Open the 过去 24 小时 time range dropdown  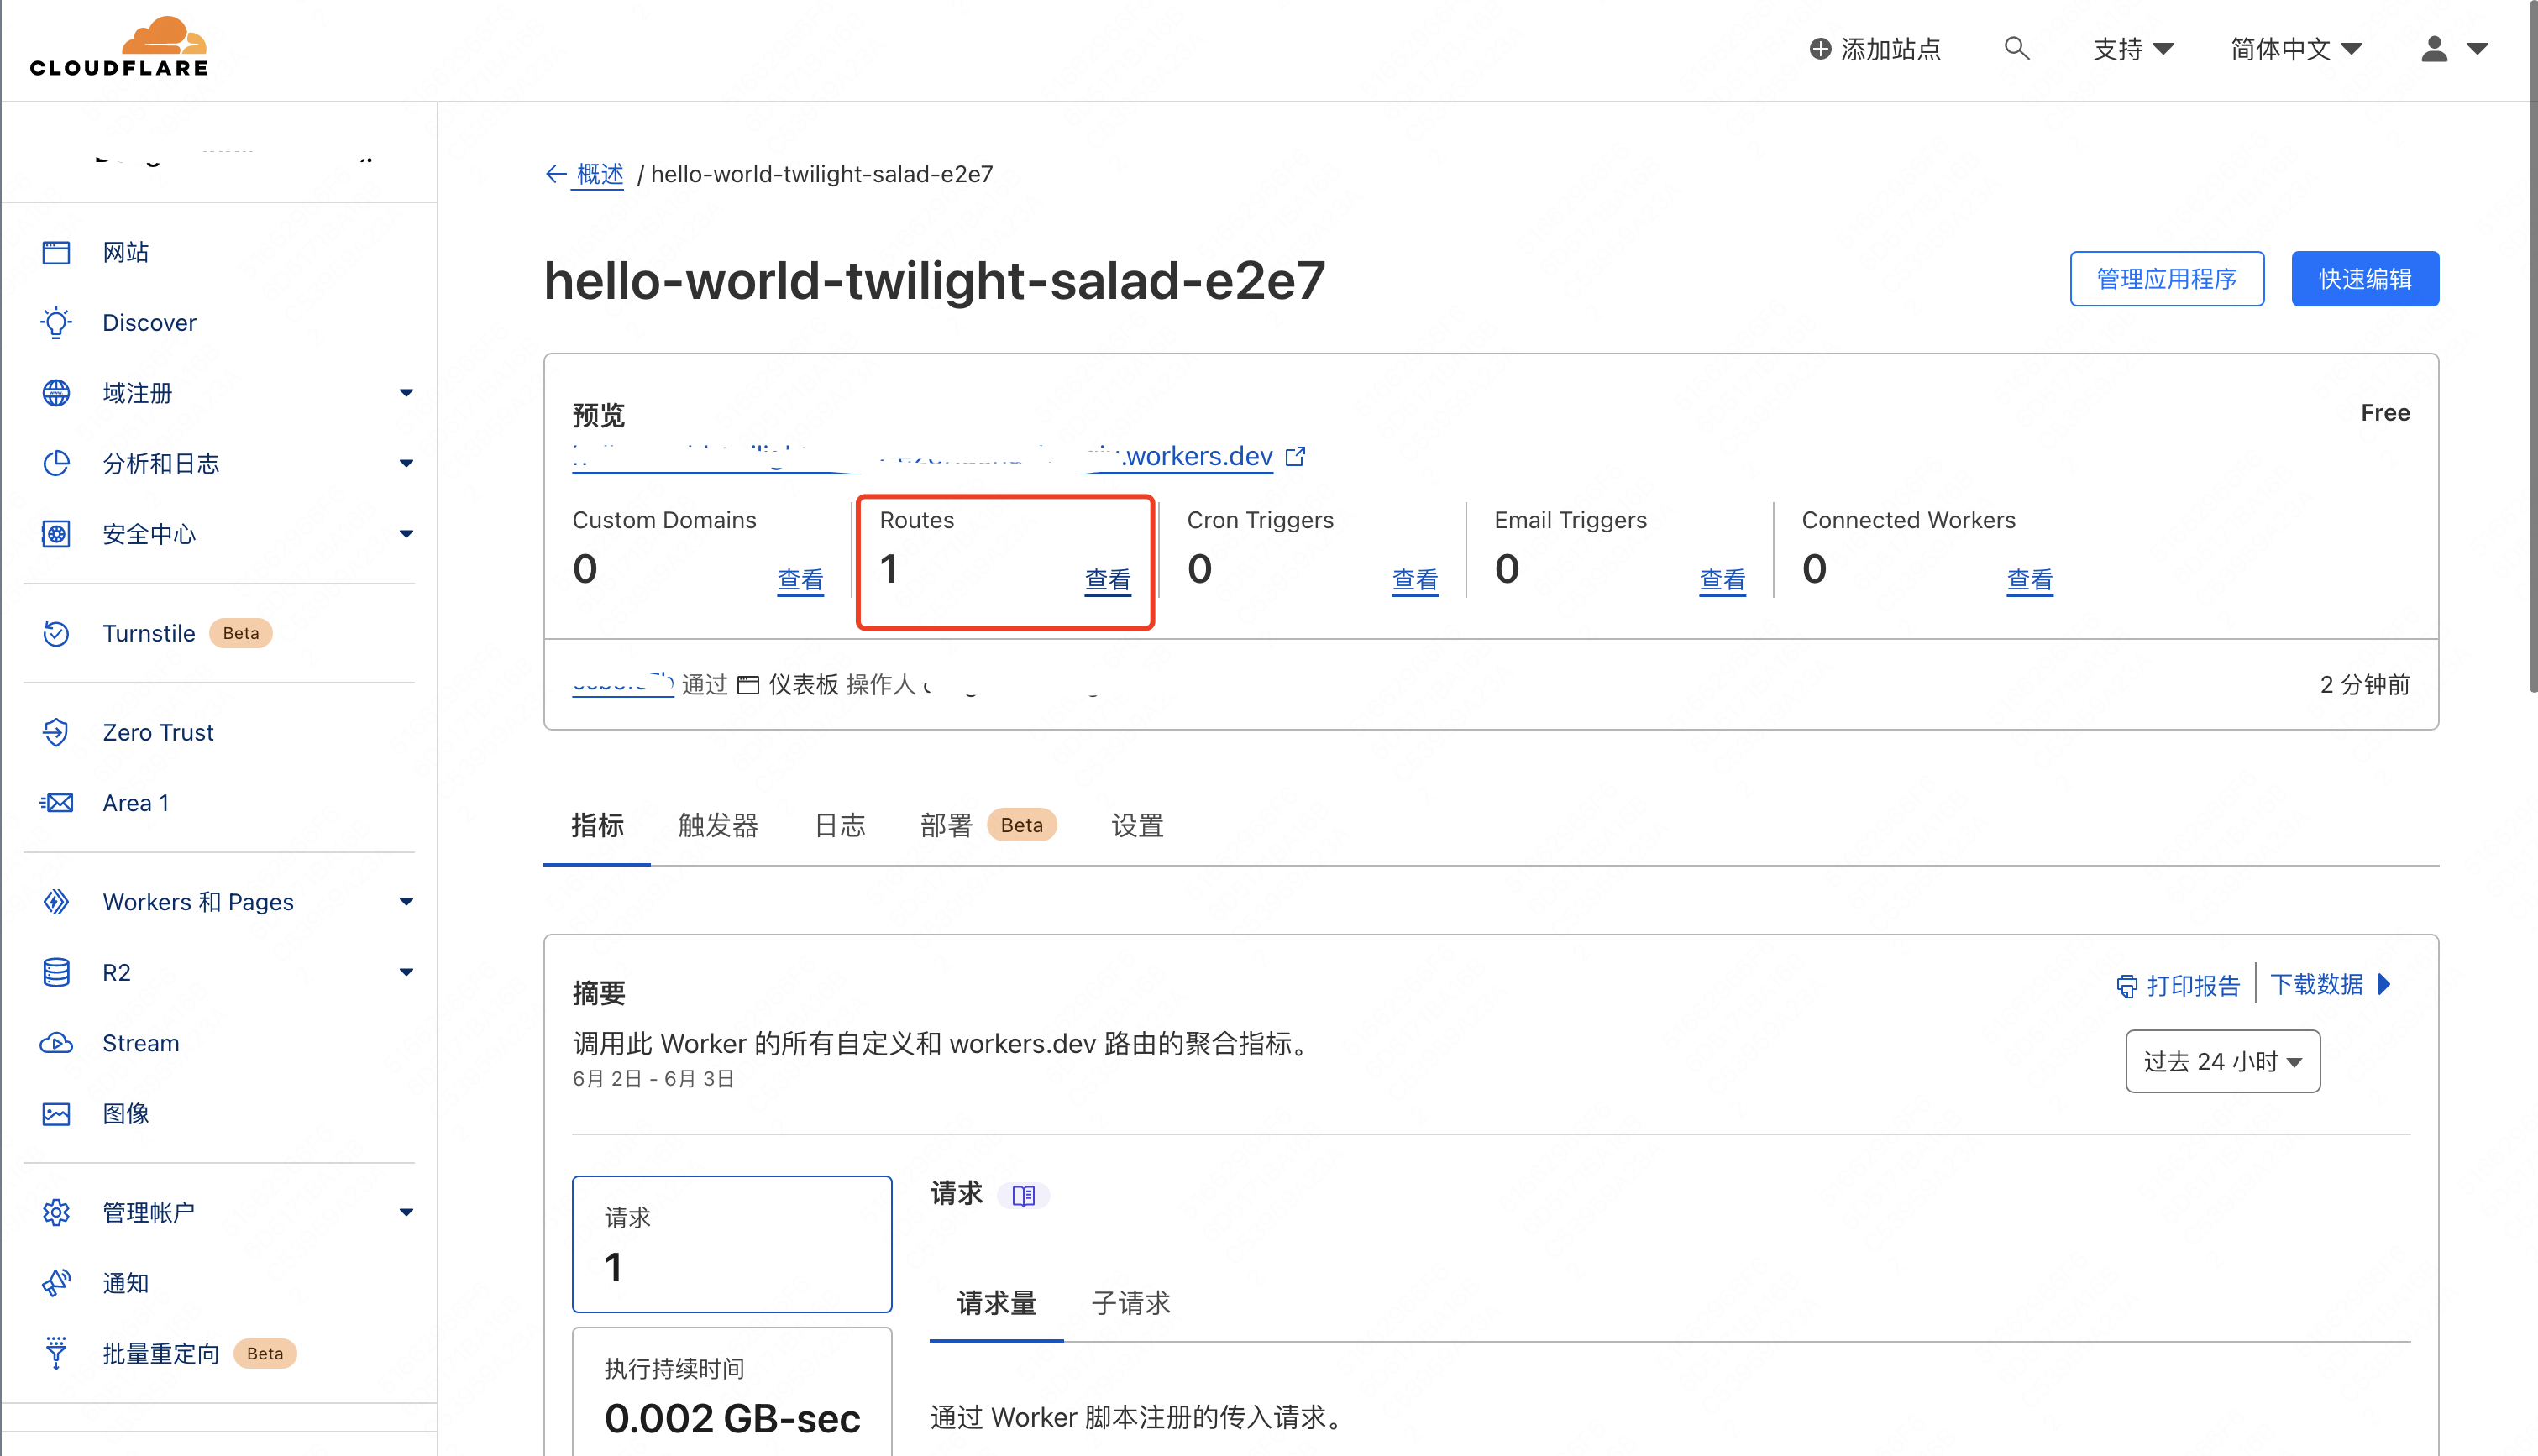coord(2222,1061)
